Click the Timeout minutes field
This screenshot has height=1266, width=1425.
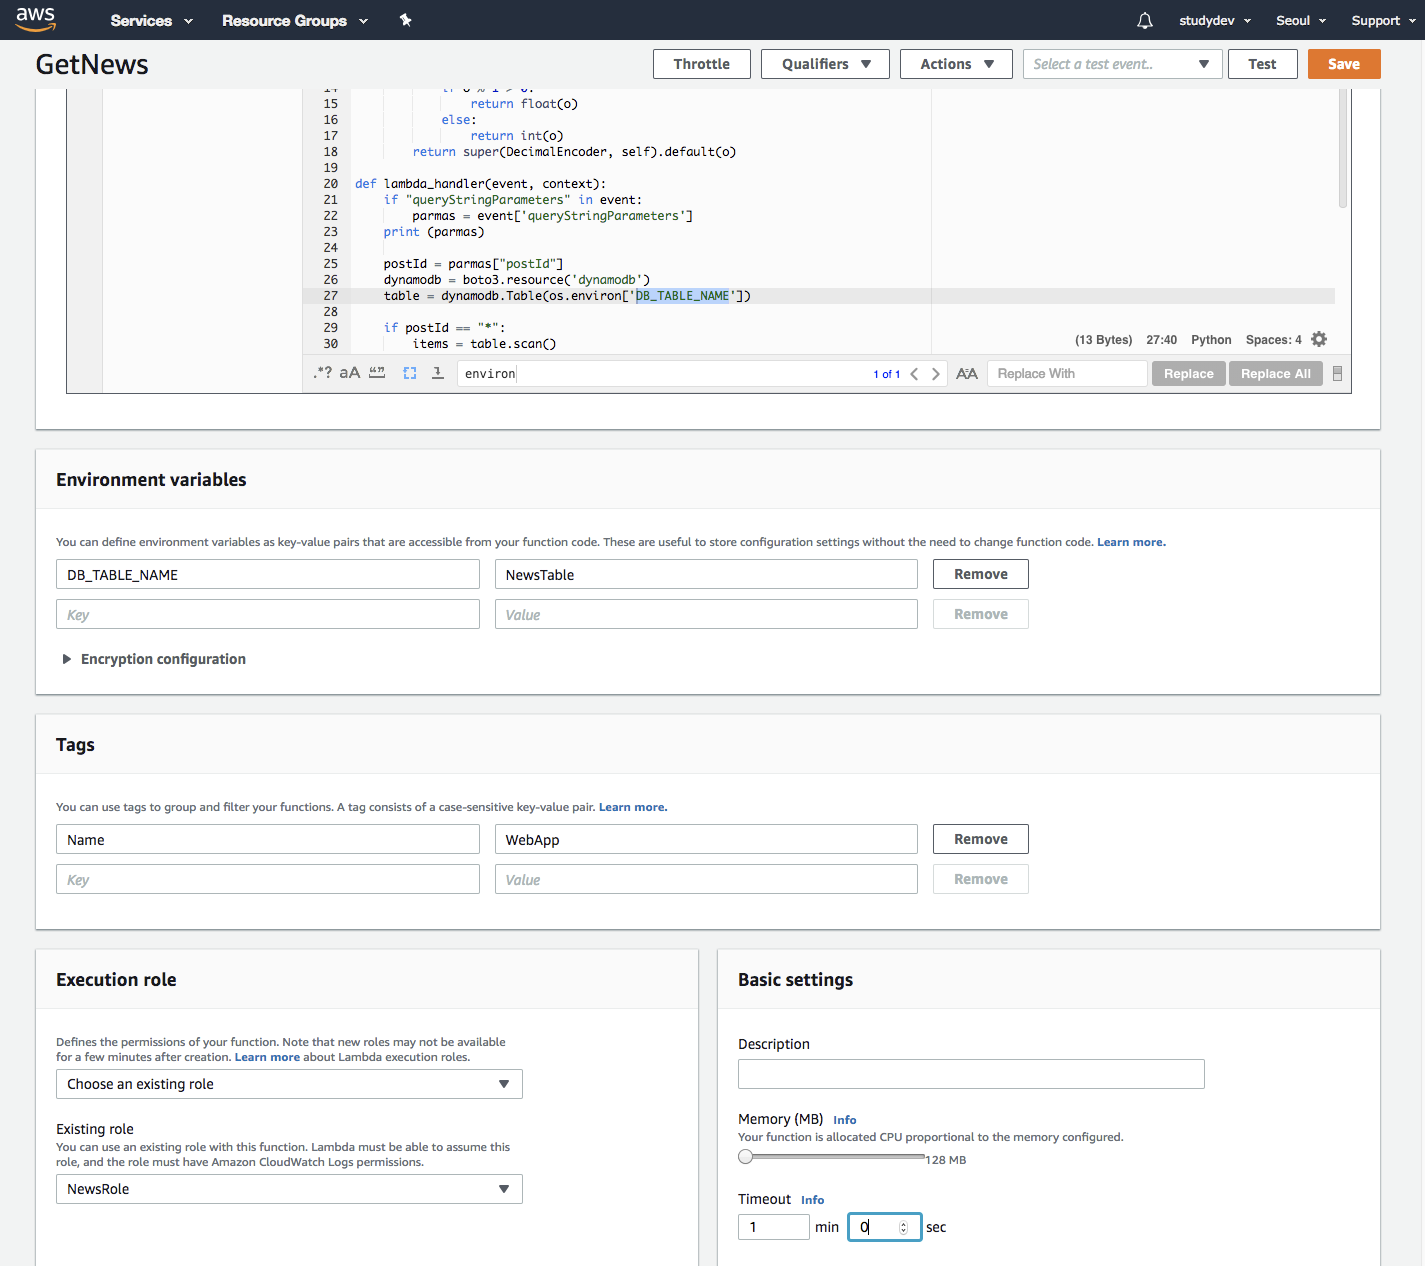[x=774, y=1227]
